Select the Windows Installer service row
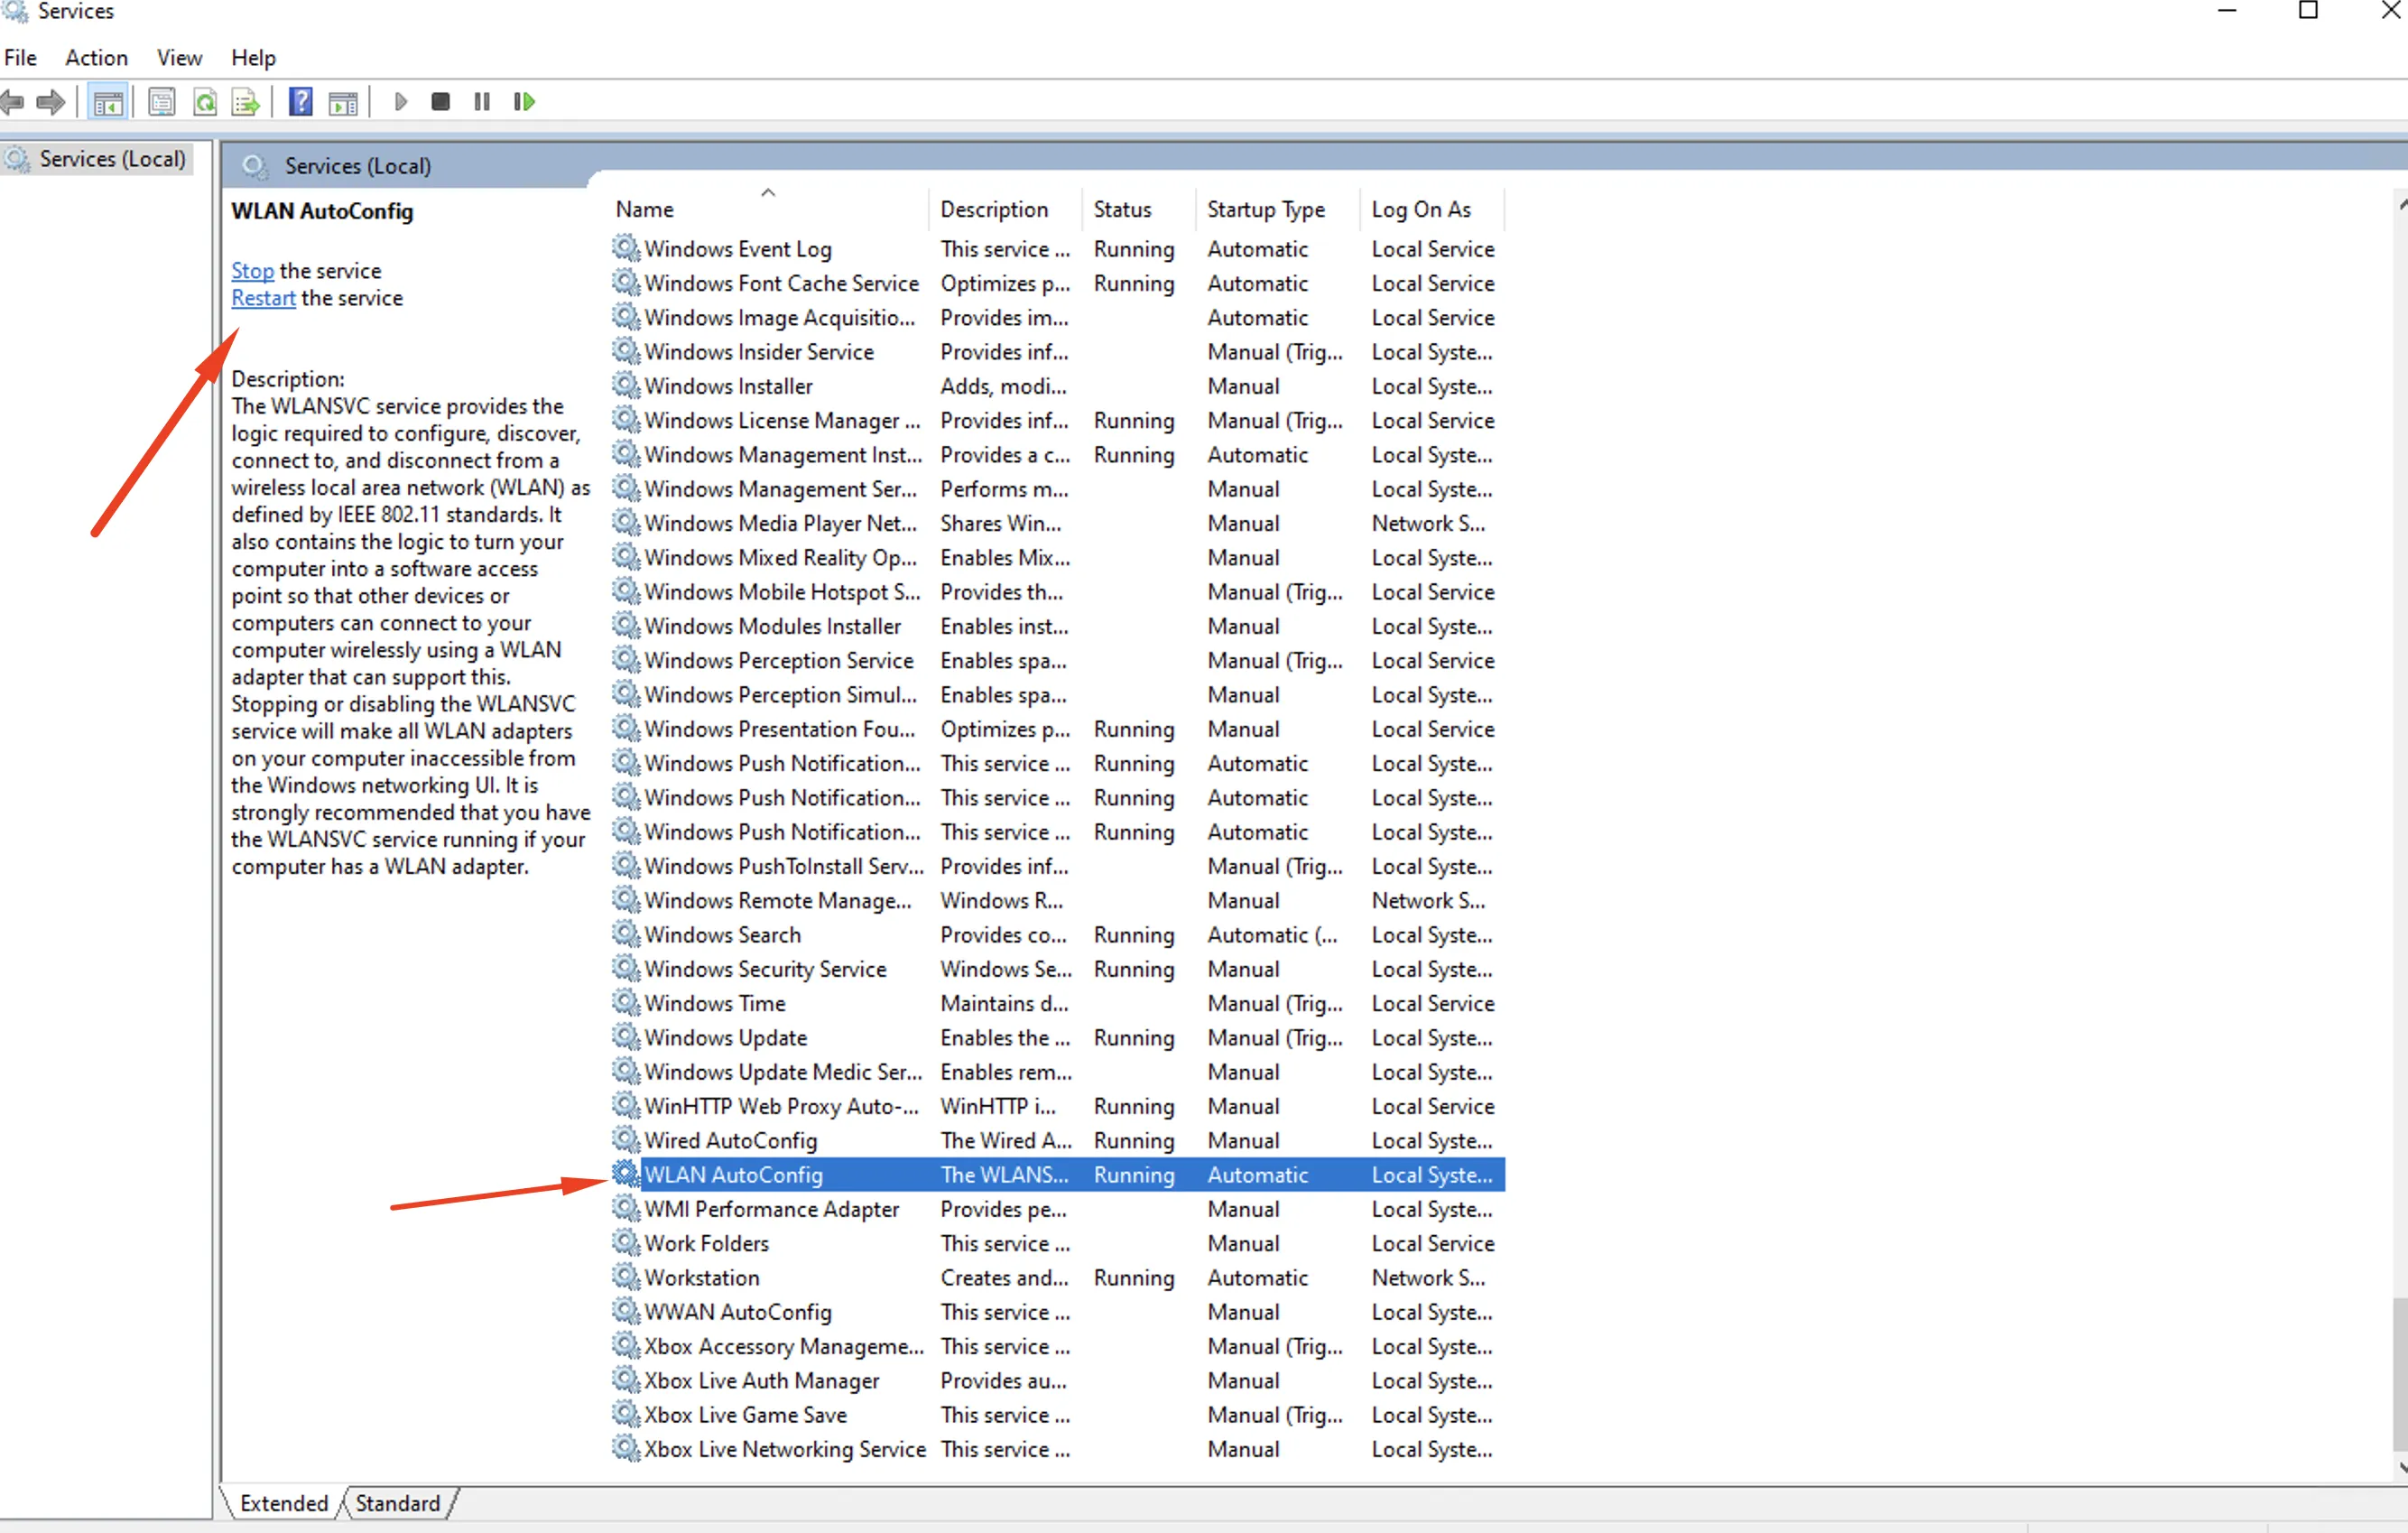Image resolution: width=2408 pixels, height=1533 pixels. pyautogui.click(x=1058, y=386)
